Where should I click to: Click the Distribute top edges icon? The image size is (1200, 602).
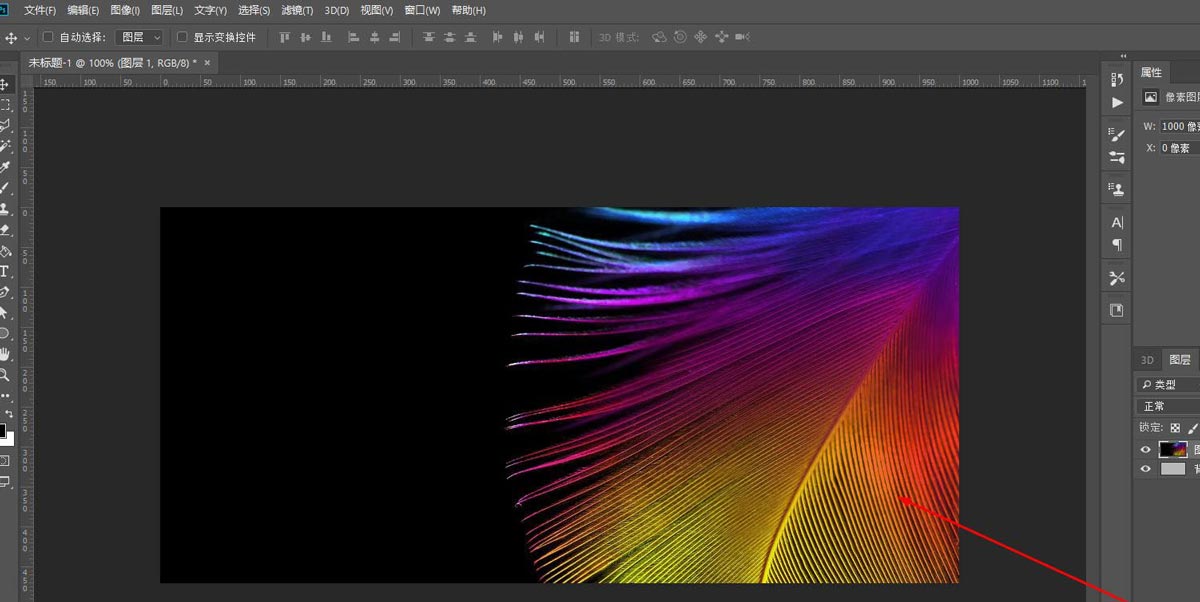(x=429, y=37)
